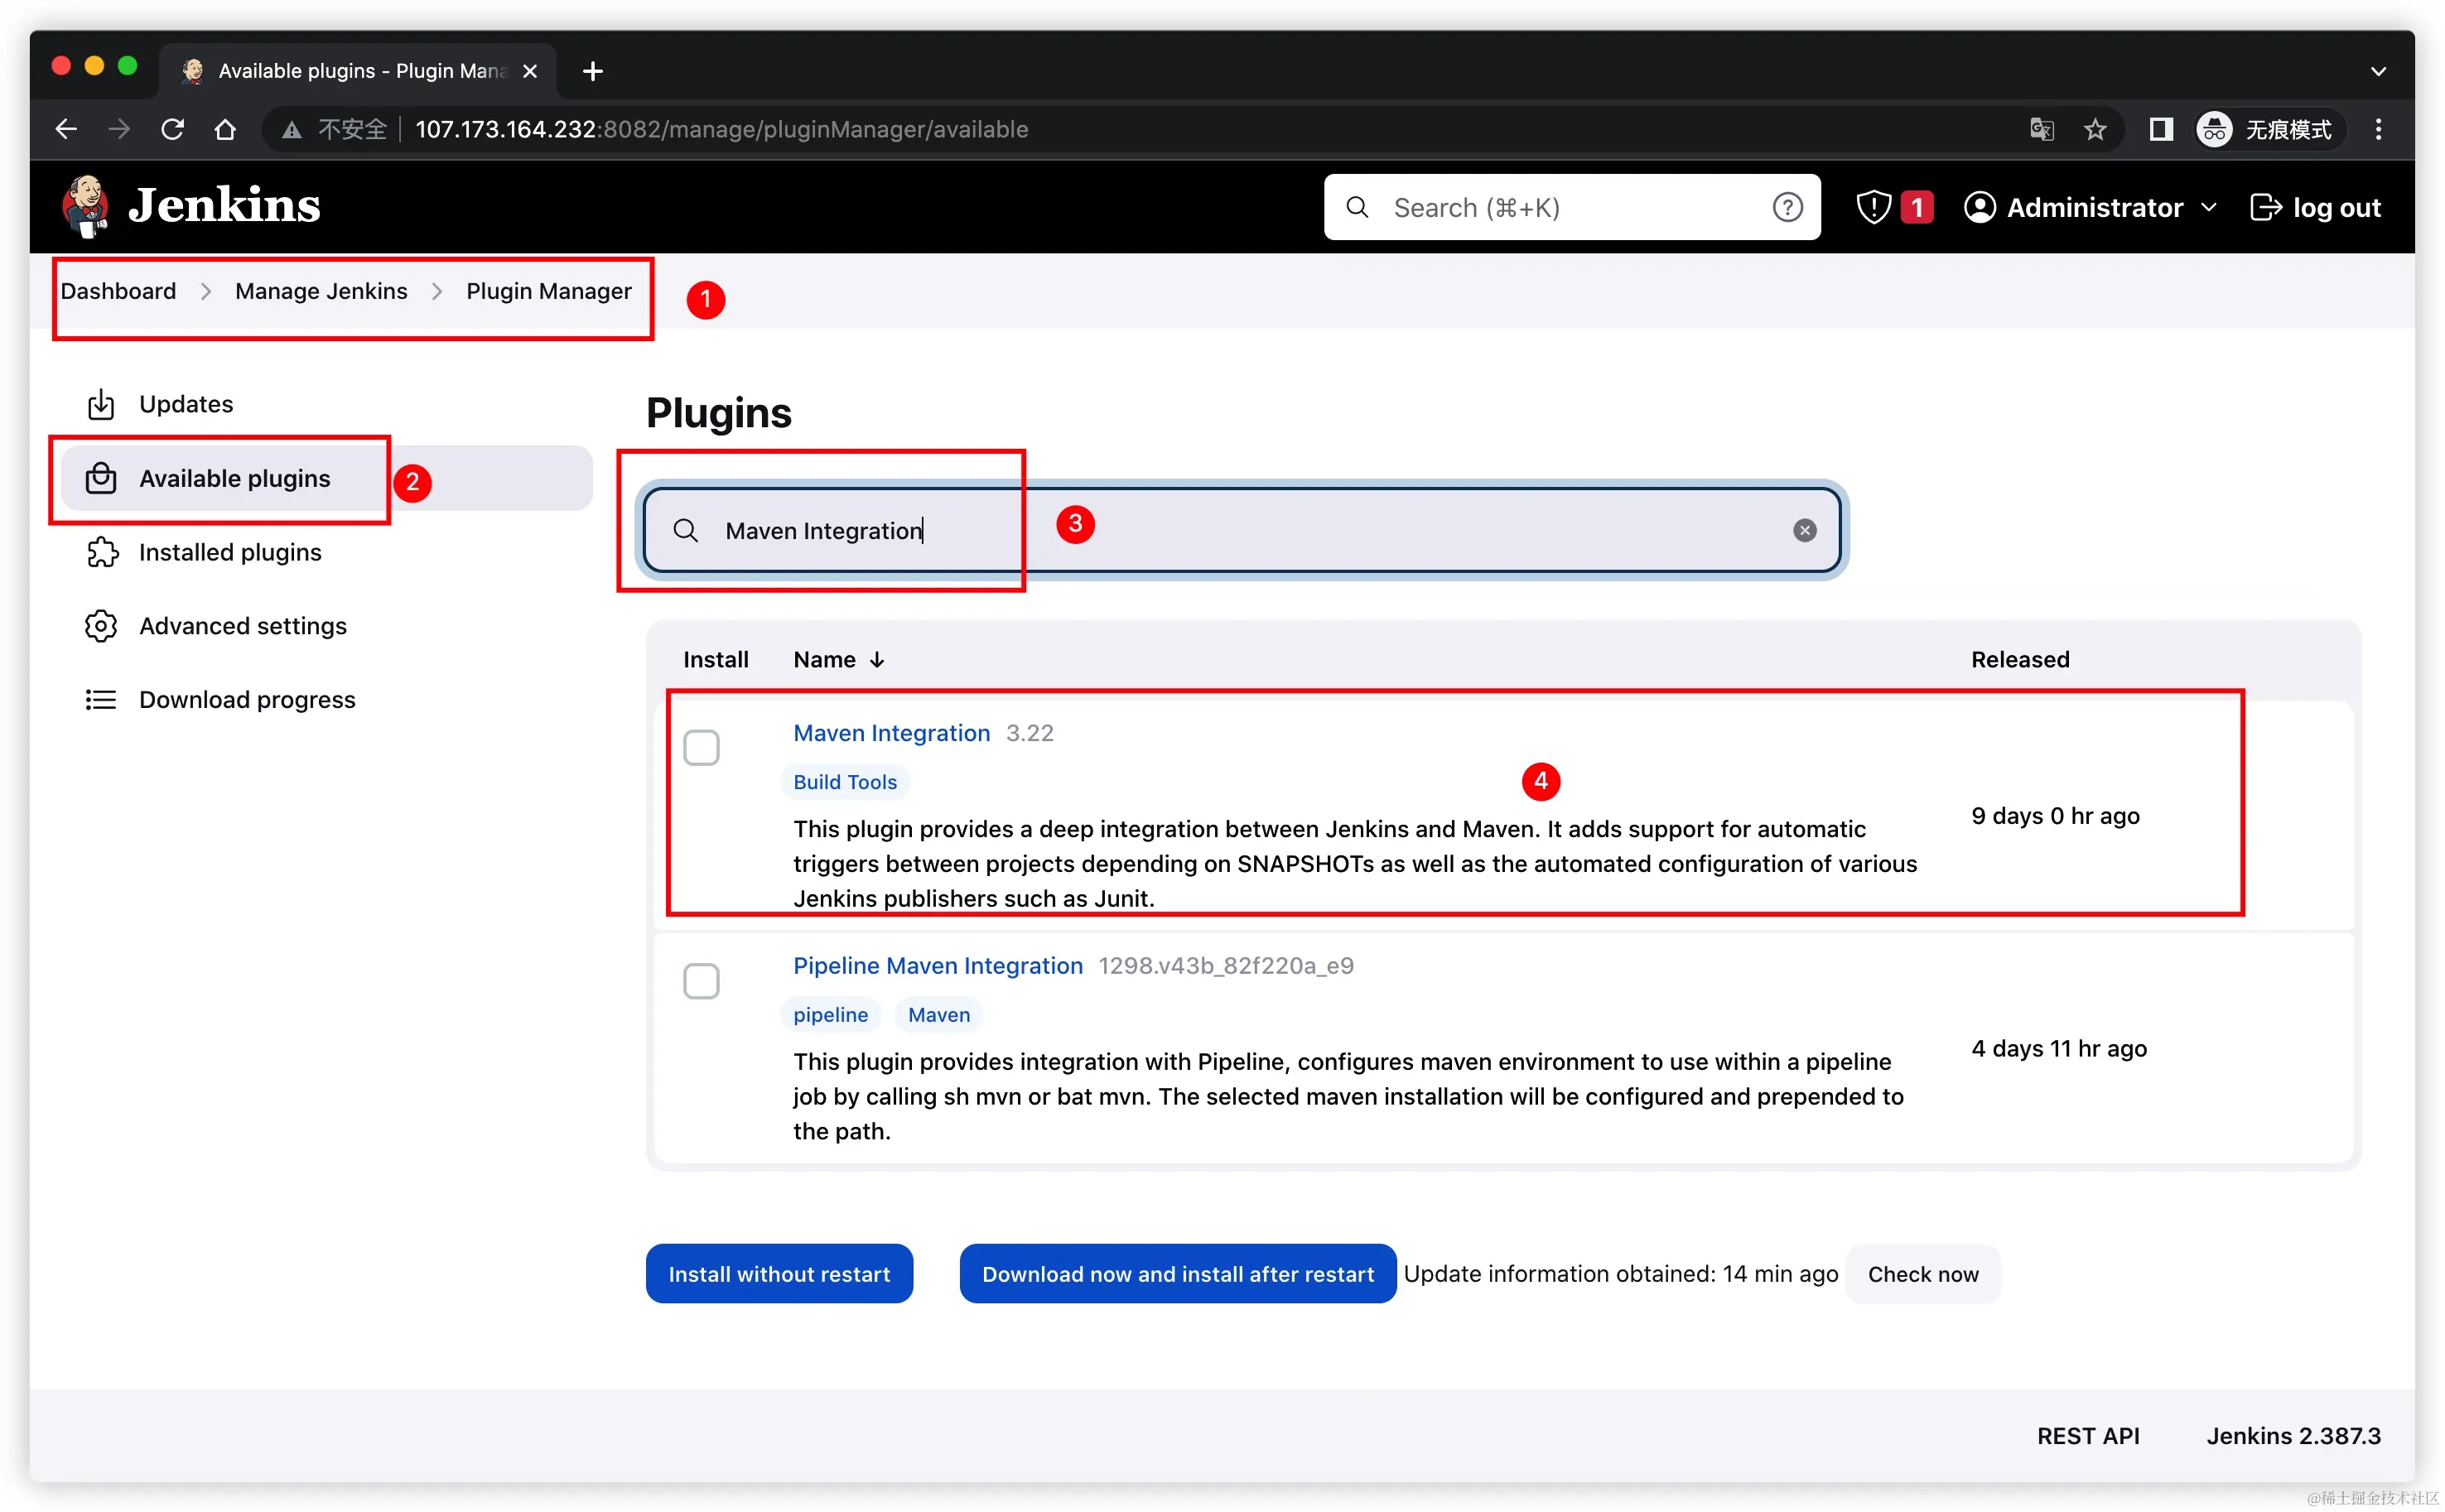
Task: Open a new browser tab with the plus button
Action: click(x=592, y=72)
